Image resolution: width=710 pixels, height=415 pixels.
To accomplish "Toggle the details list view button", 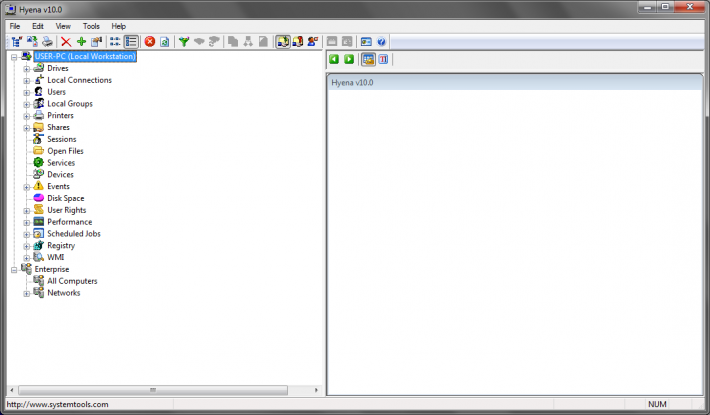I will click(131, 42).
